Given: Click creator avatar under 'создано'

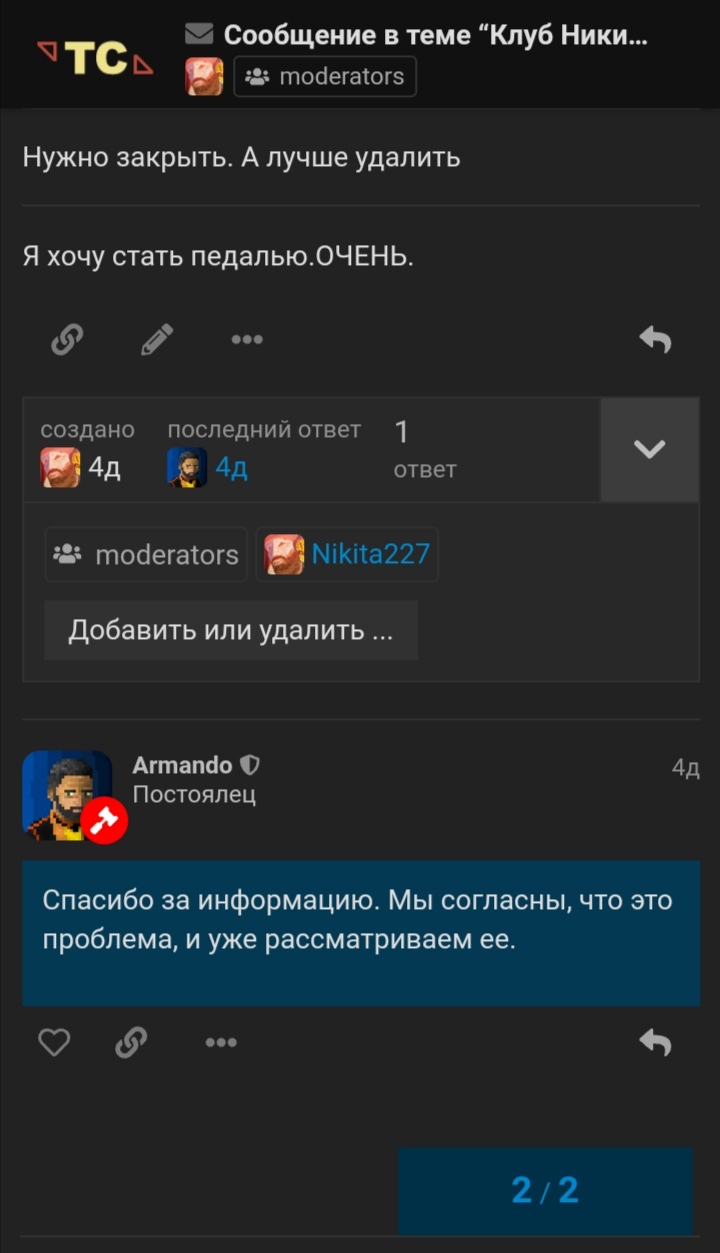Looking at the screenshot, I should pyautogui.click(x=60, y=468).
